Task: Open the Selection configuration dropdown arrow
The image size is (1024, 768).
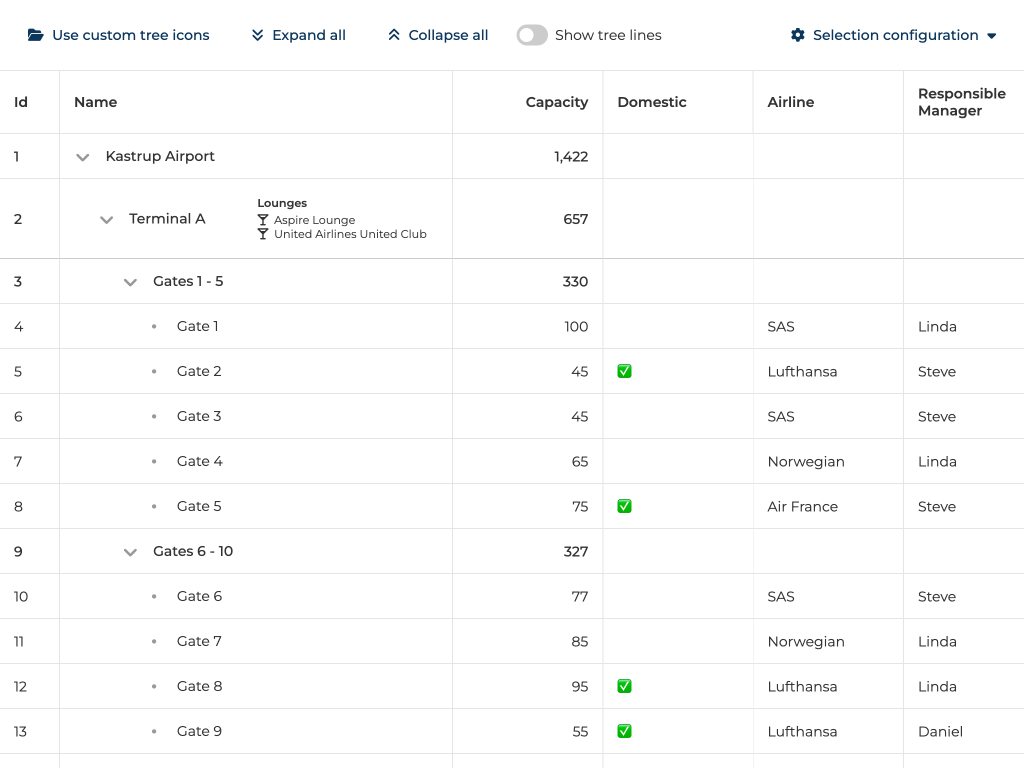Action: (x=992, y=36)
